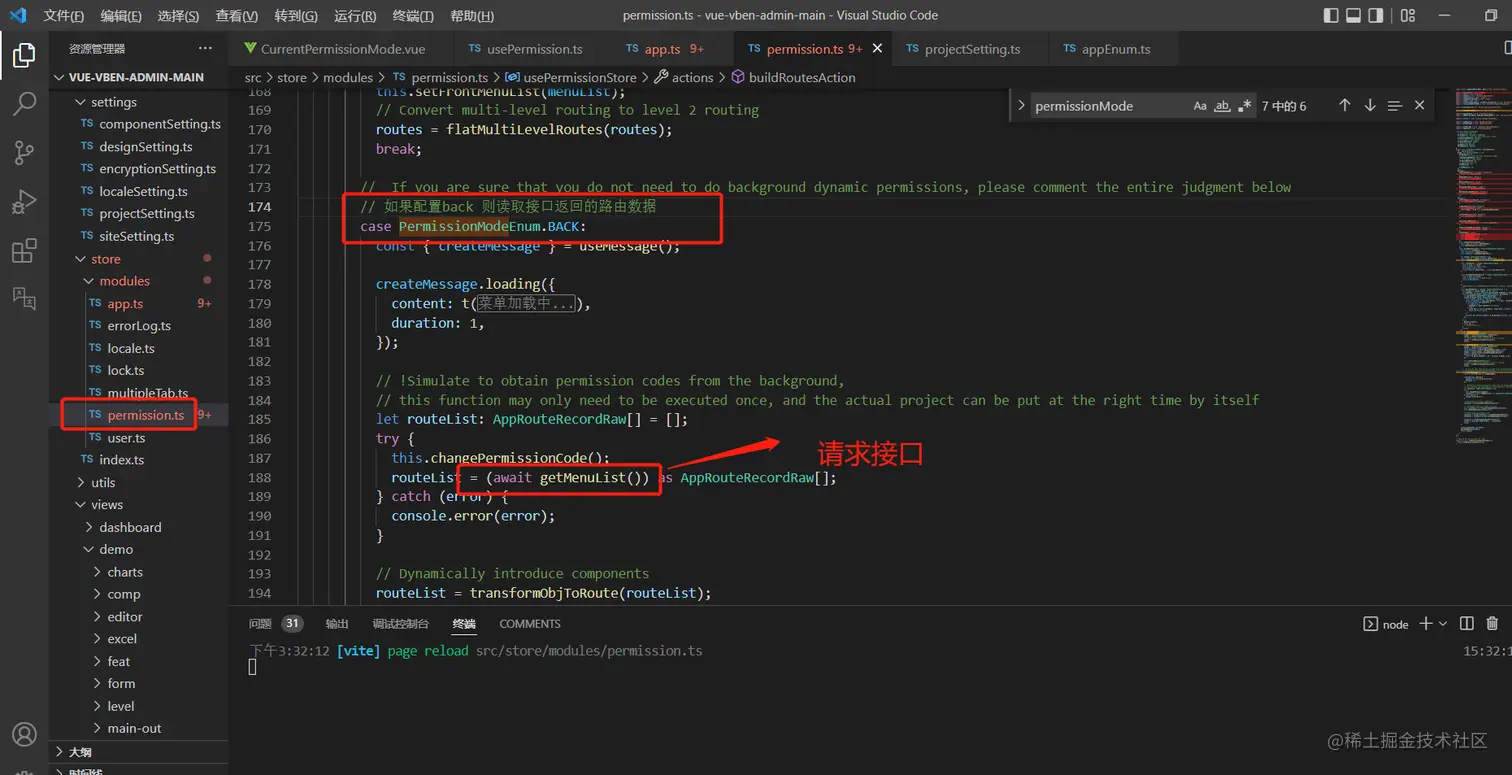Go to next find match
Screen dimensions: 1512x775
click(1370, 105)
